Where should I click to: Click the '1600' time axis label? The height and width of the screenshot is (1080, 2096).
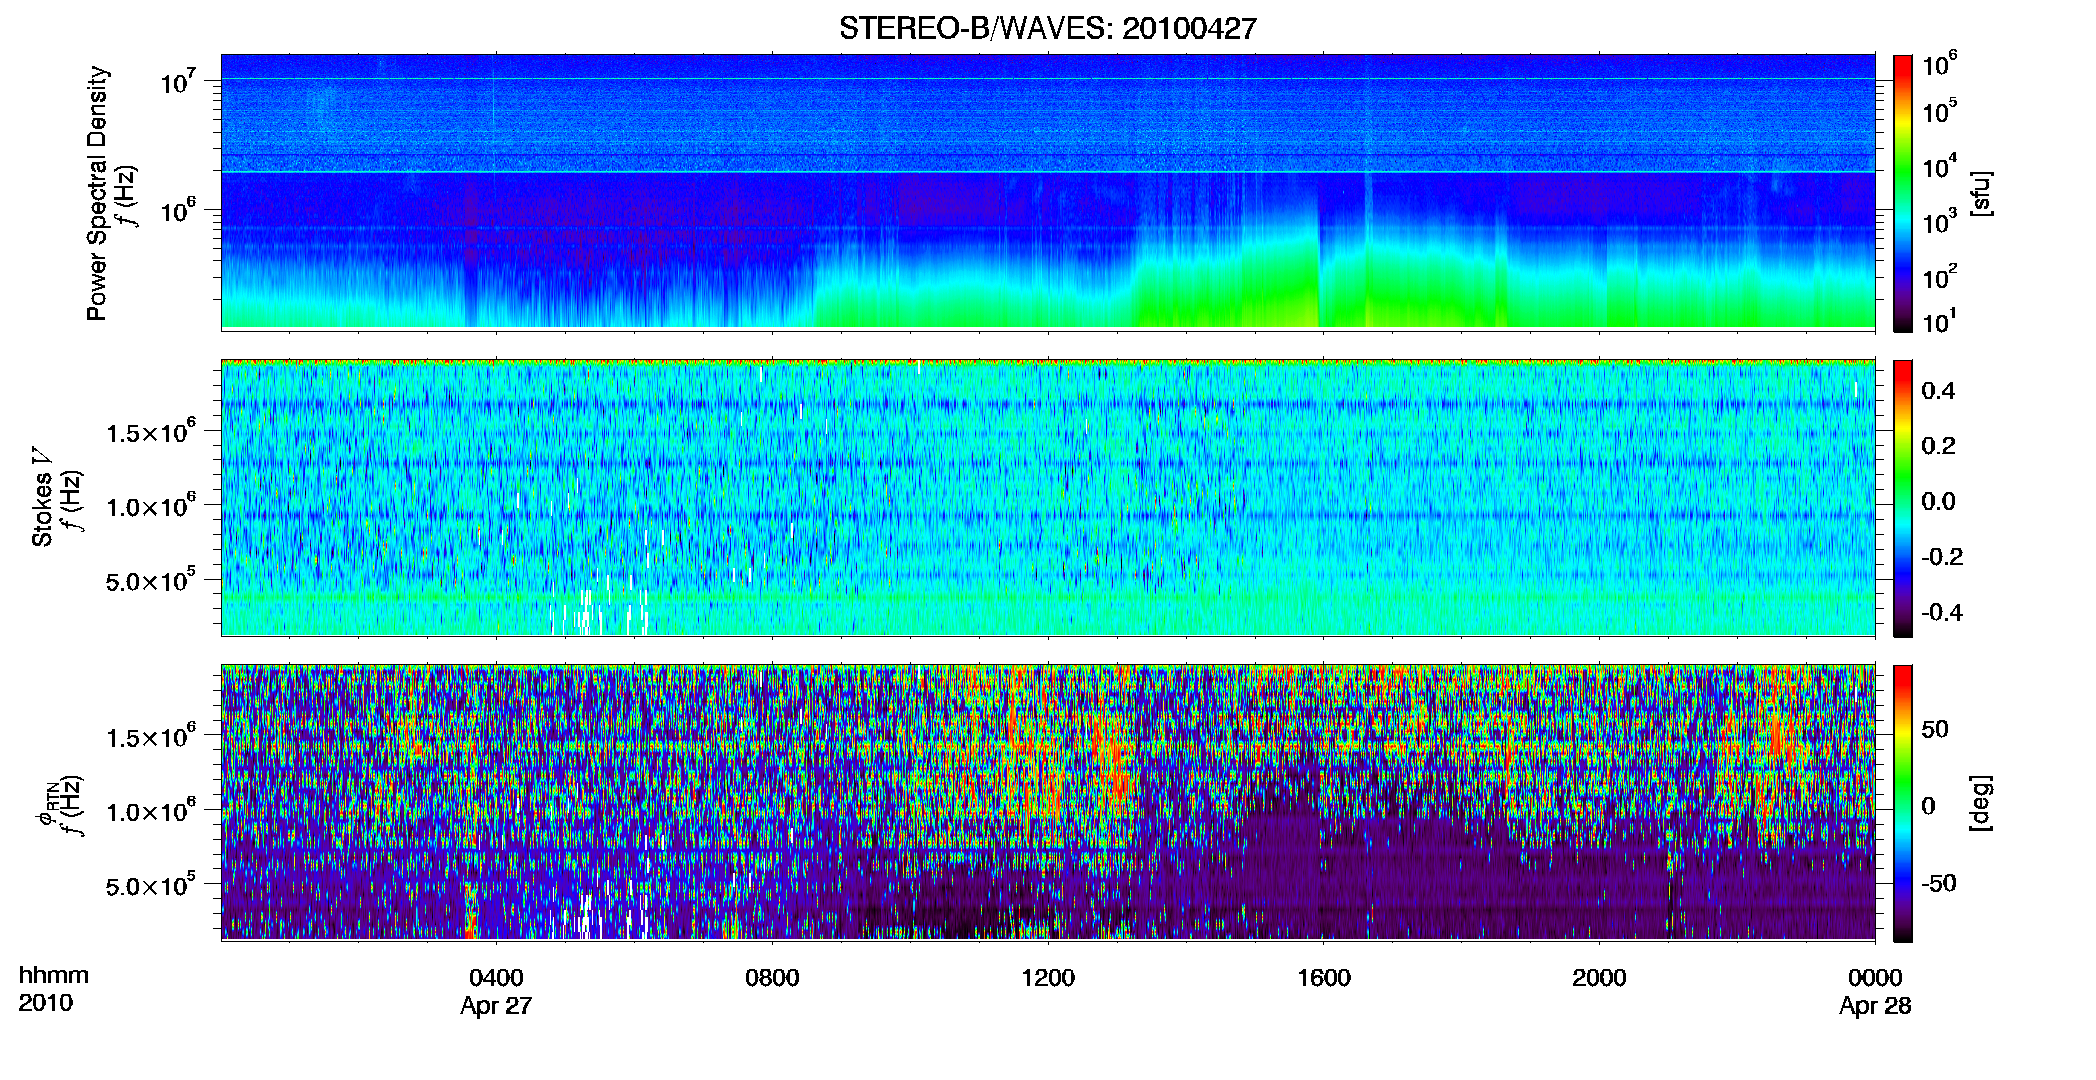[x=1323, y=978]
